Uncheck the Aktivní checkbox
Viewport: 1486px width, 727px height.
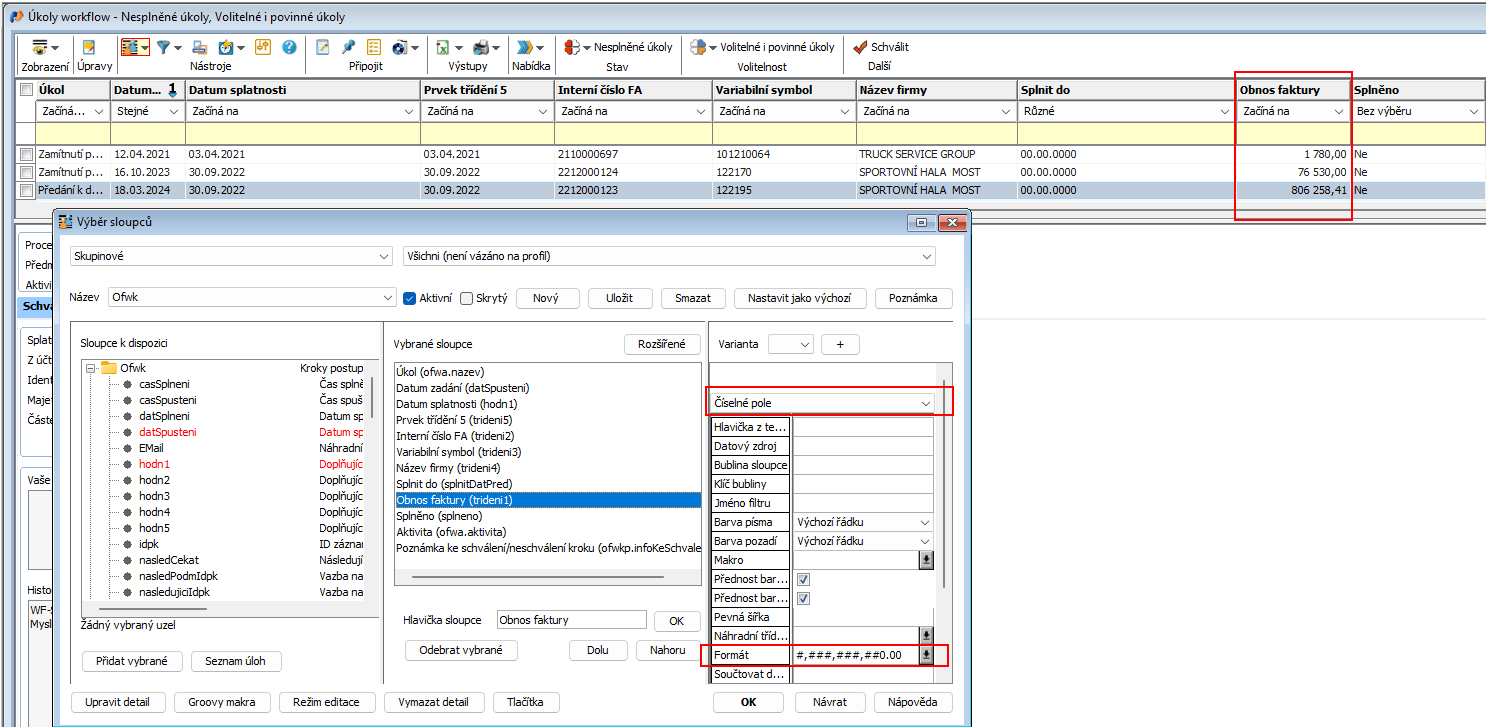[409, 298]
